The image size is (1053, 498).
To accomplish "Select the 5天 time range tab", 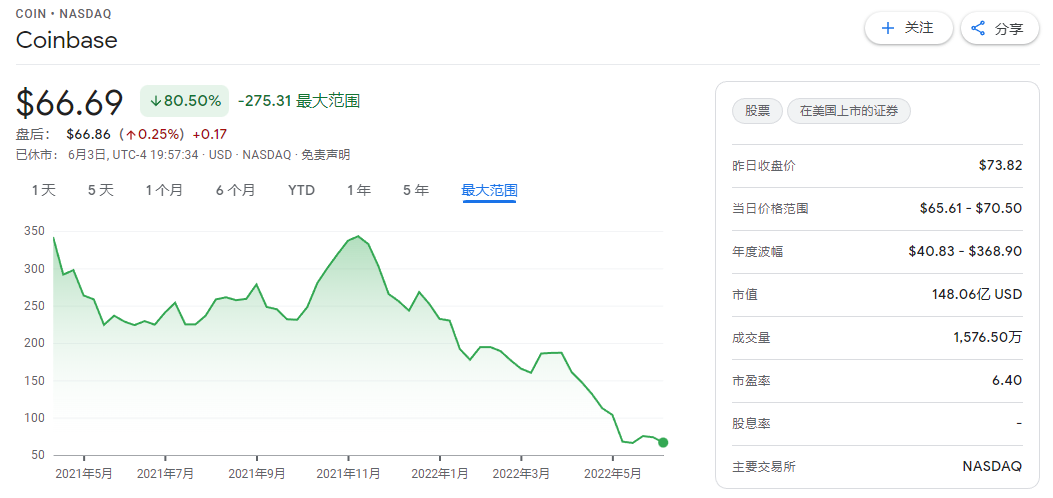I will pos(101,190).
